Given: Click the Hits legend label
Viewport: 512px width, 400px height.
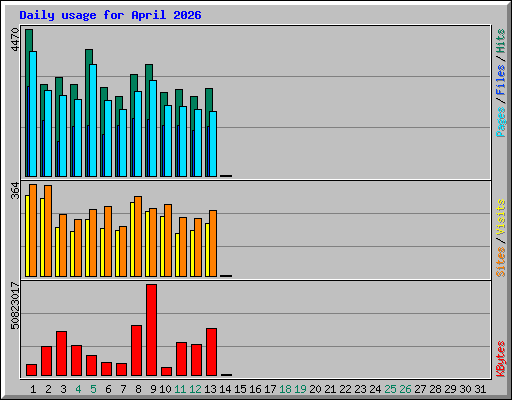Looking at the screenshot, I should tap(500, 41).
